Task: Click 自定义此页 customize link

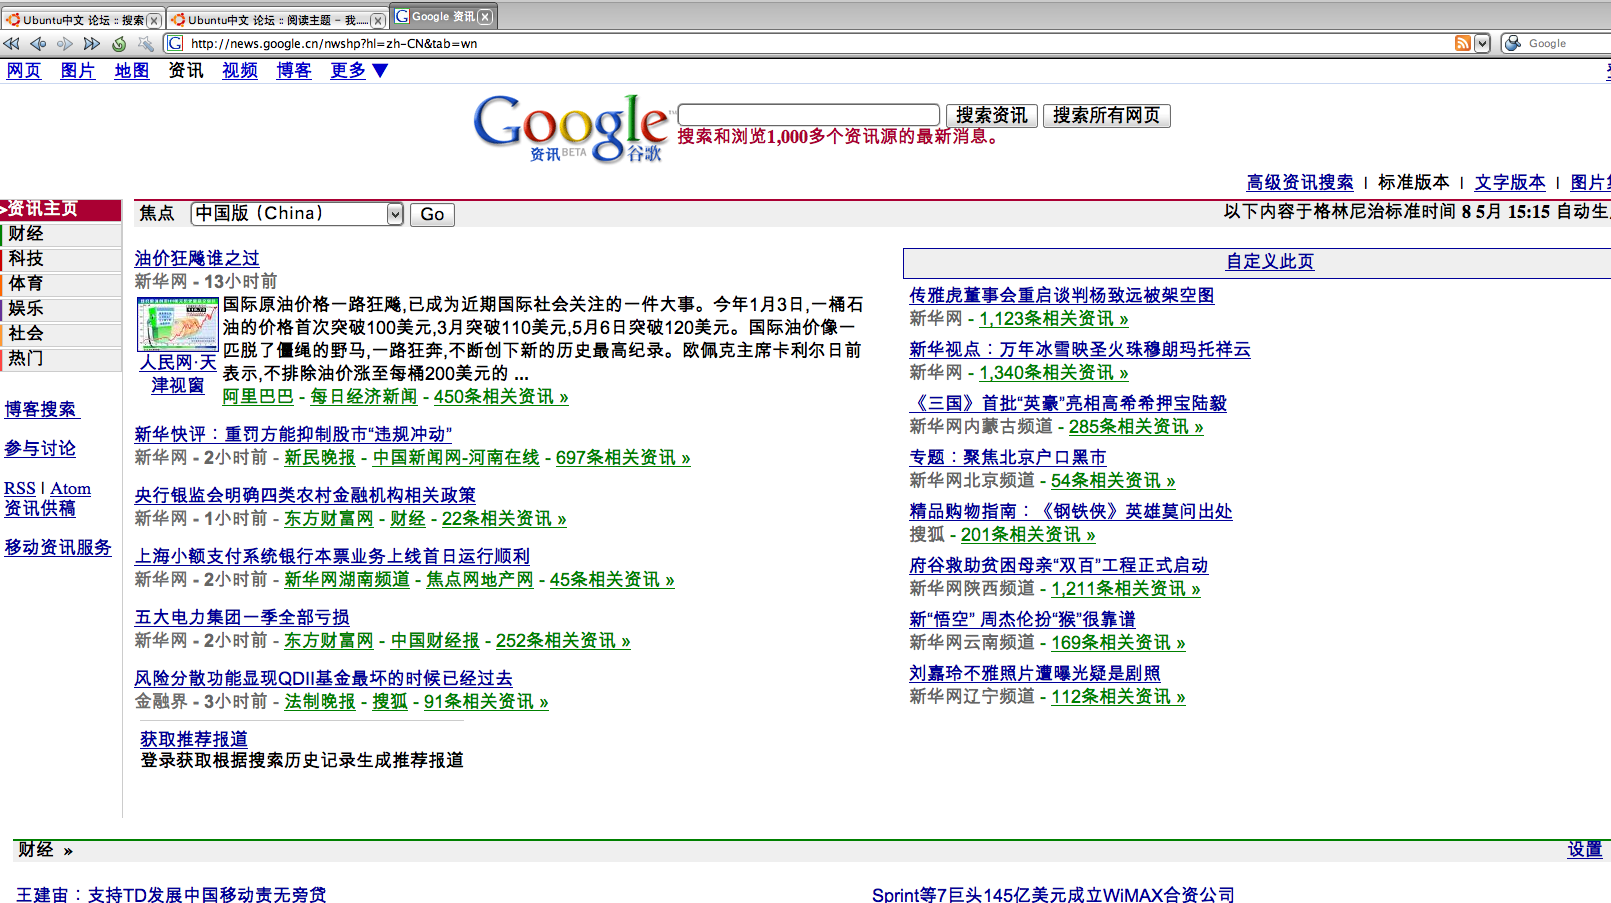Action: pos(1270,261)
